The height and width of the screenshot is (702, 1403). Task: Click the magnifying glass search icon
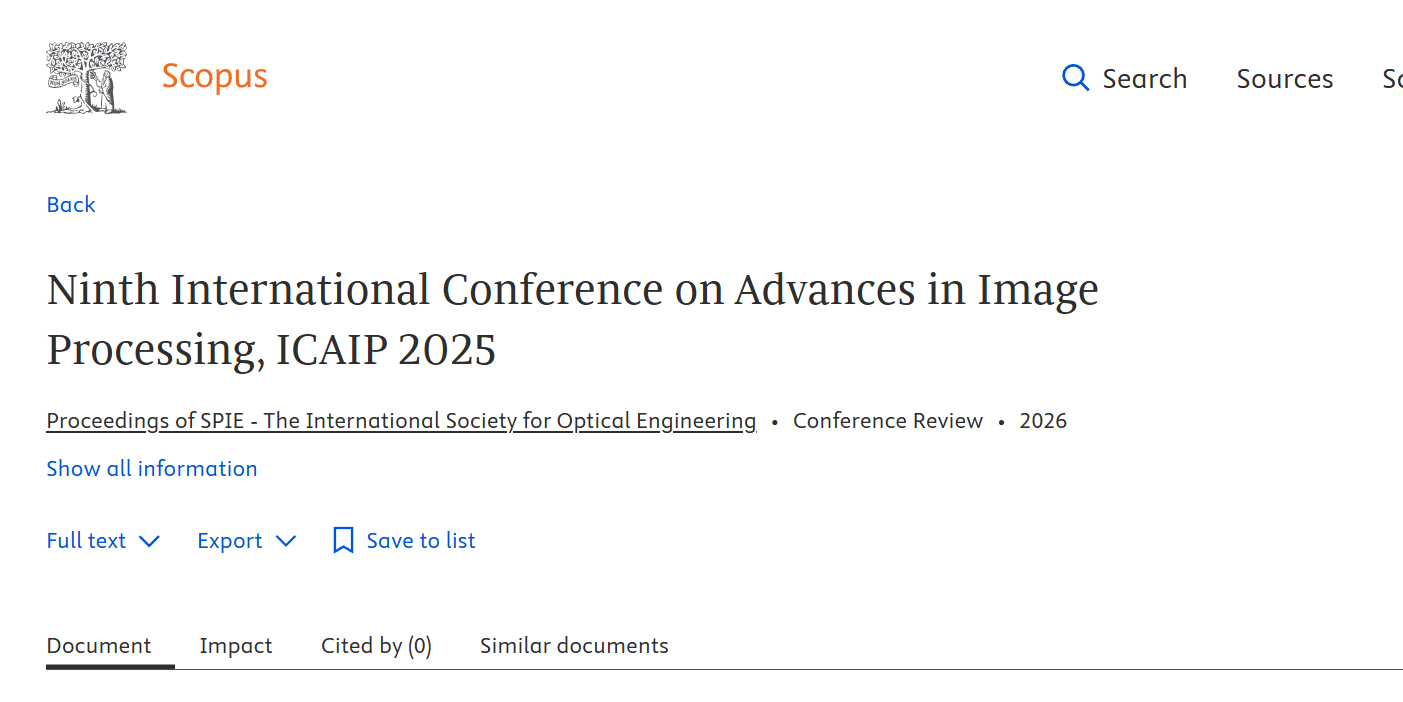coord(1075,78)
